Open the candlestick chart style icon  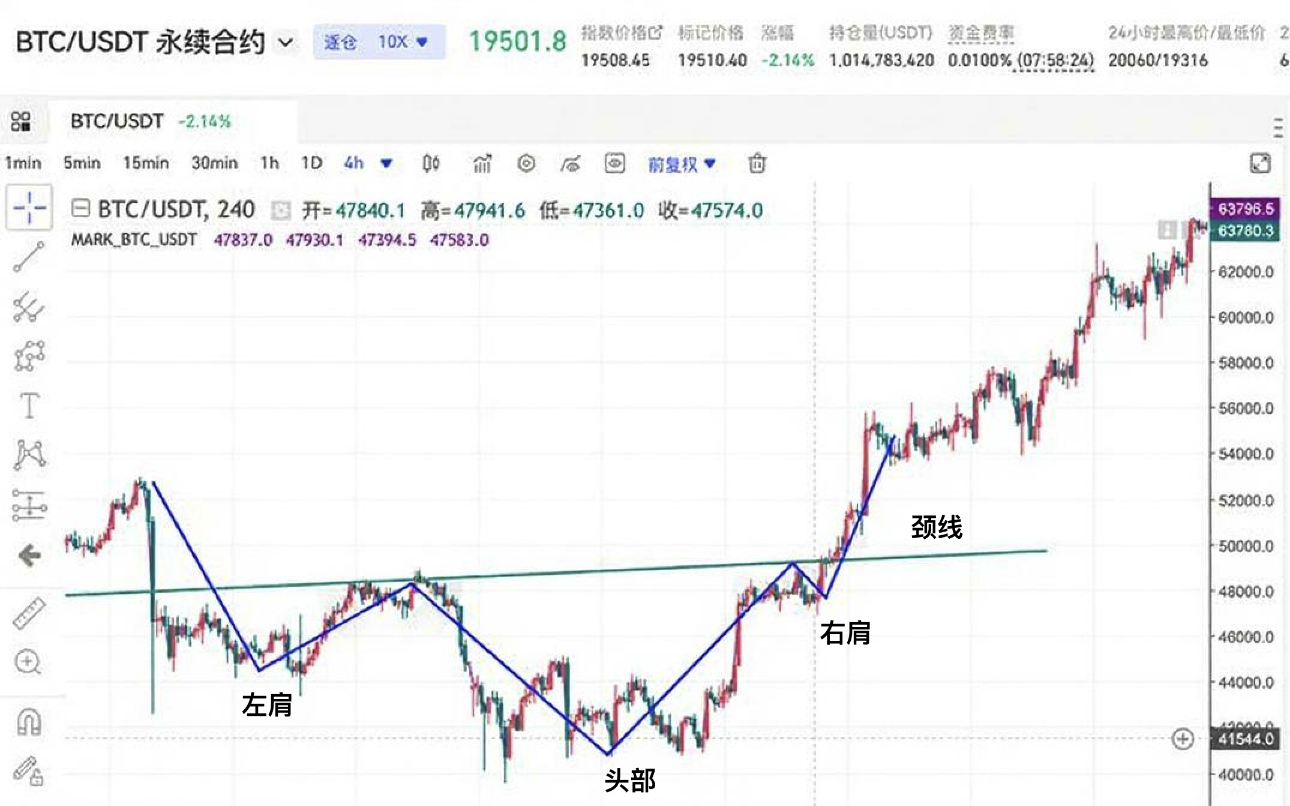pyautogui.click(x=432, y=164)
